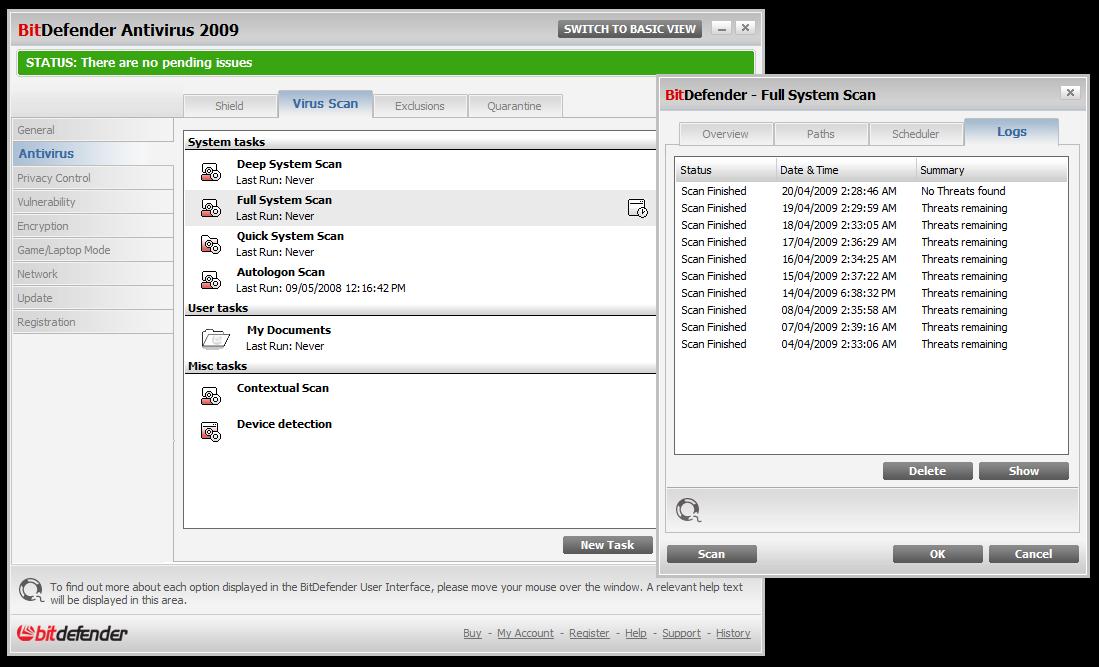Screen dimensions: 1099x667
Task: Click the Quick System Scan task icon
Action: (x=211, y=244)
